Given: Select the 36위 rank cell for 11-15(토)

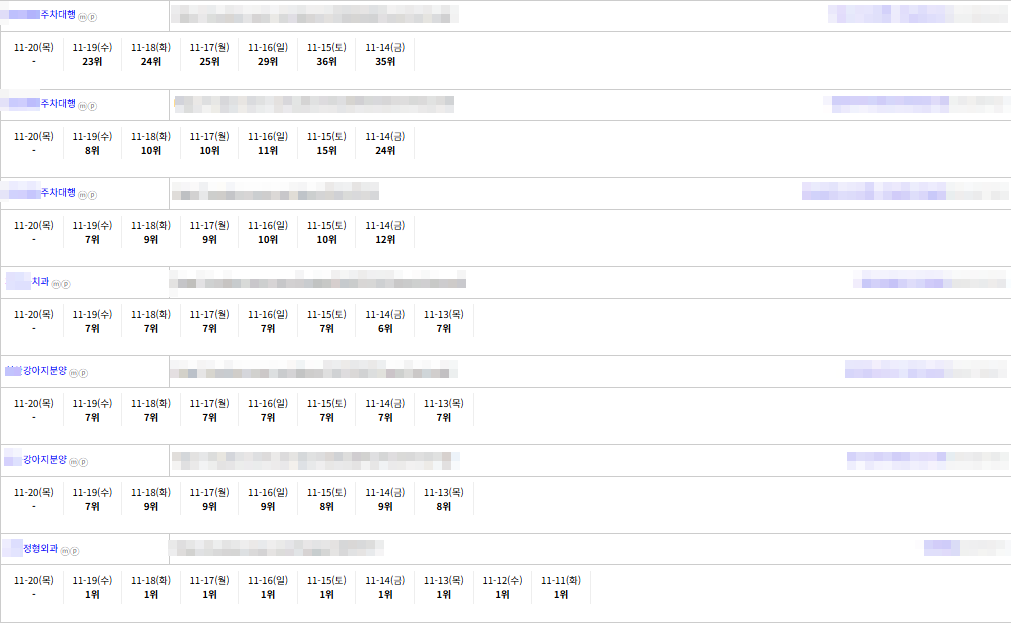Looking at the screenshot, I should pyautogui.click(x=326, y=62).
